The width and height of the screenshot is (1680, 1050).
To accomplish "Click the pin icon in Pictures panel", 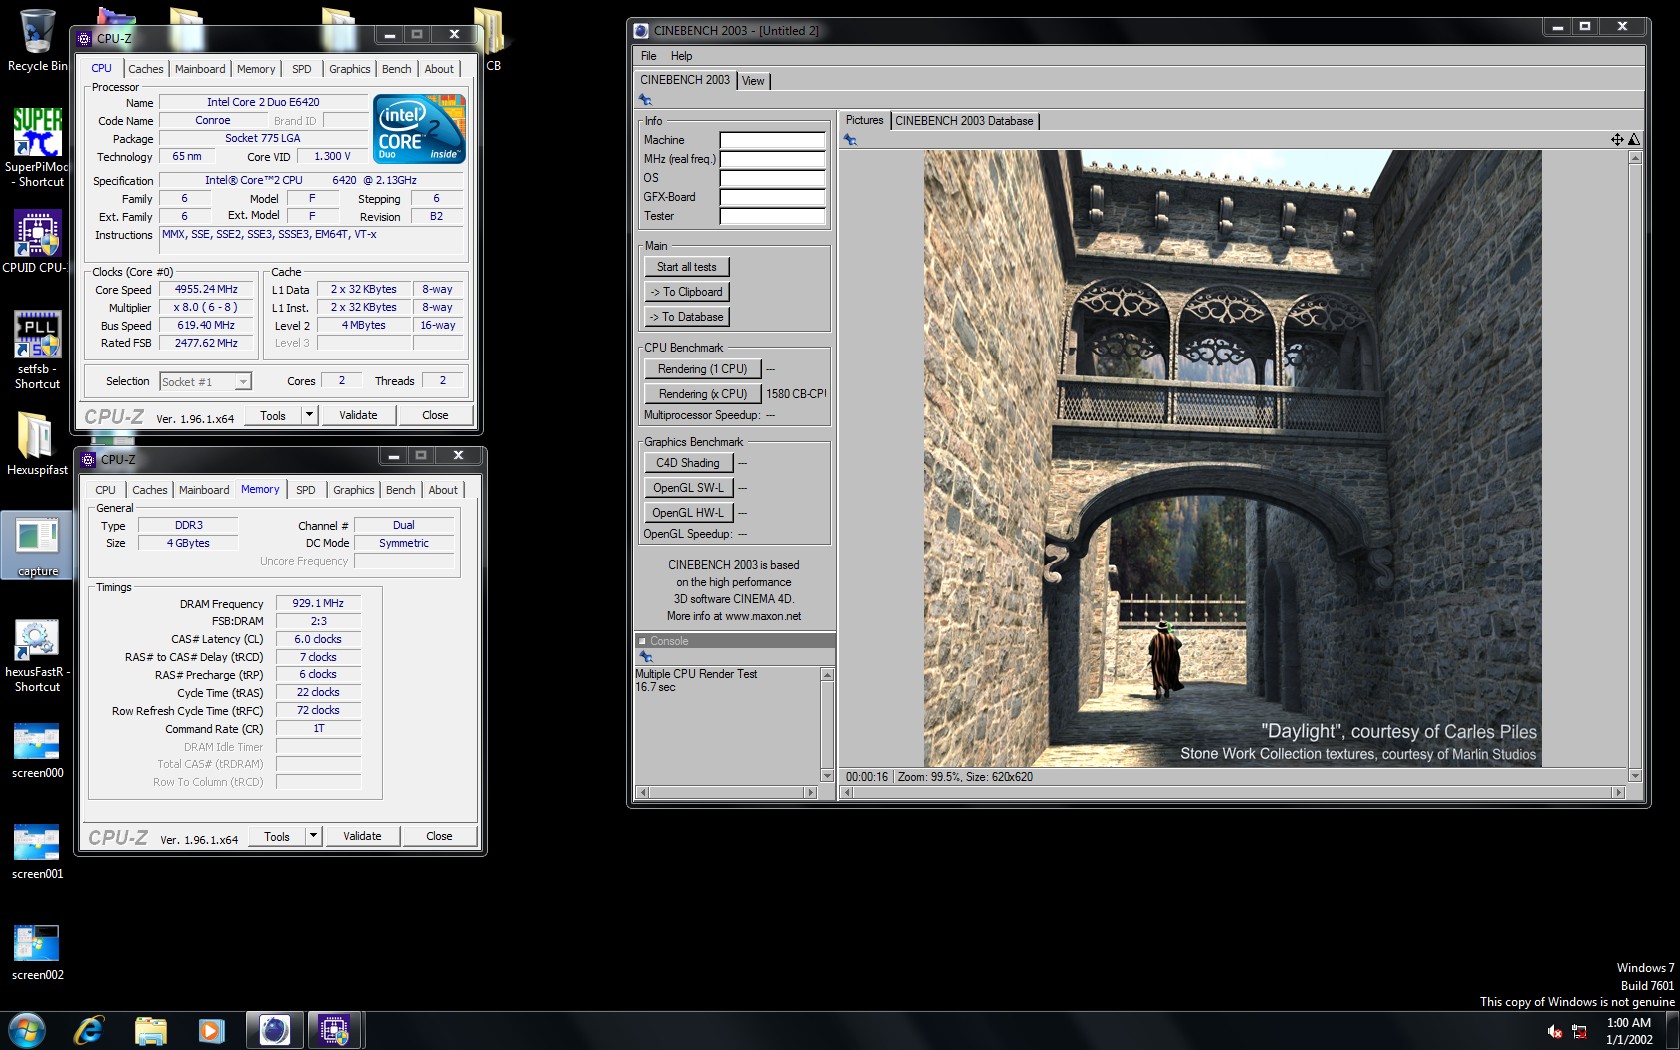I will pyautogui.click(x=850, y=140).
